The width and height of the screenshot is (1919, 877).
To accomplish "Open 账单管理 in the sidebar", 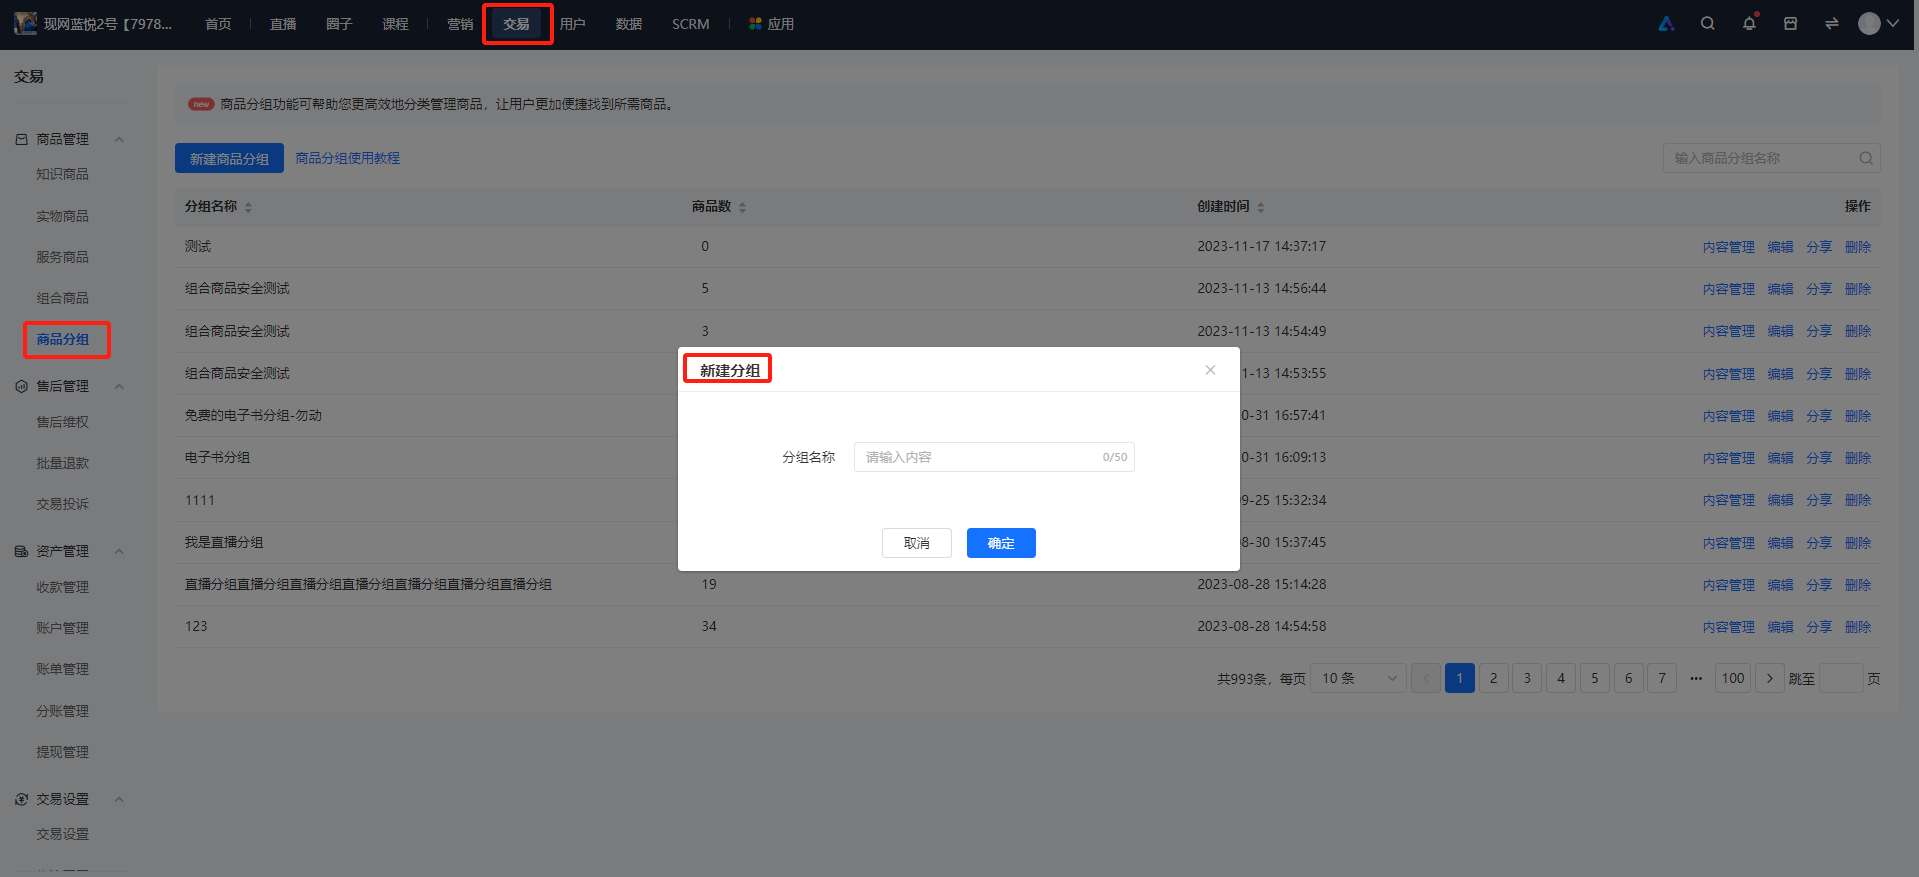I will tap(62, 669).
